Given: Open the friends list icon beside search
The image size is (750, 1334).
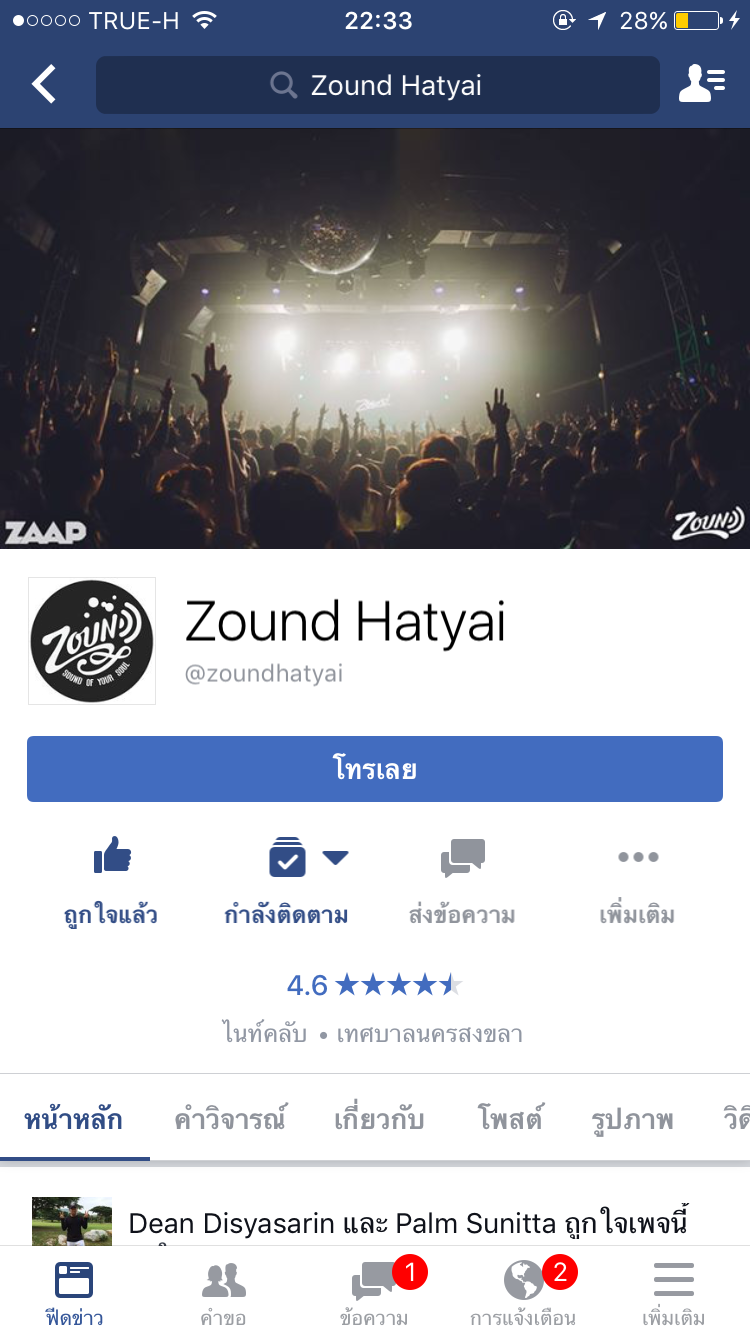Looking at the screenshot, I should pyautogui.click(x=702, y=85).
